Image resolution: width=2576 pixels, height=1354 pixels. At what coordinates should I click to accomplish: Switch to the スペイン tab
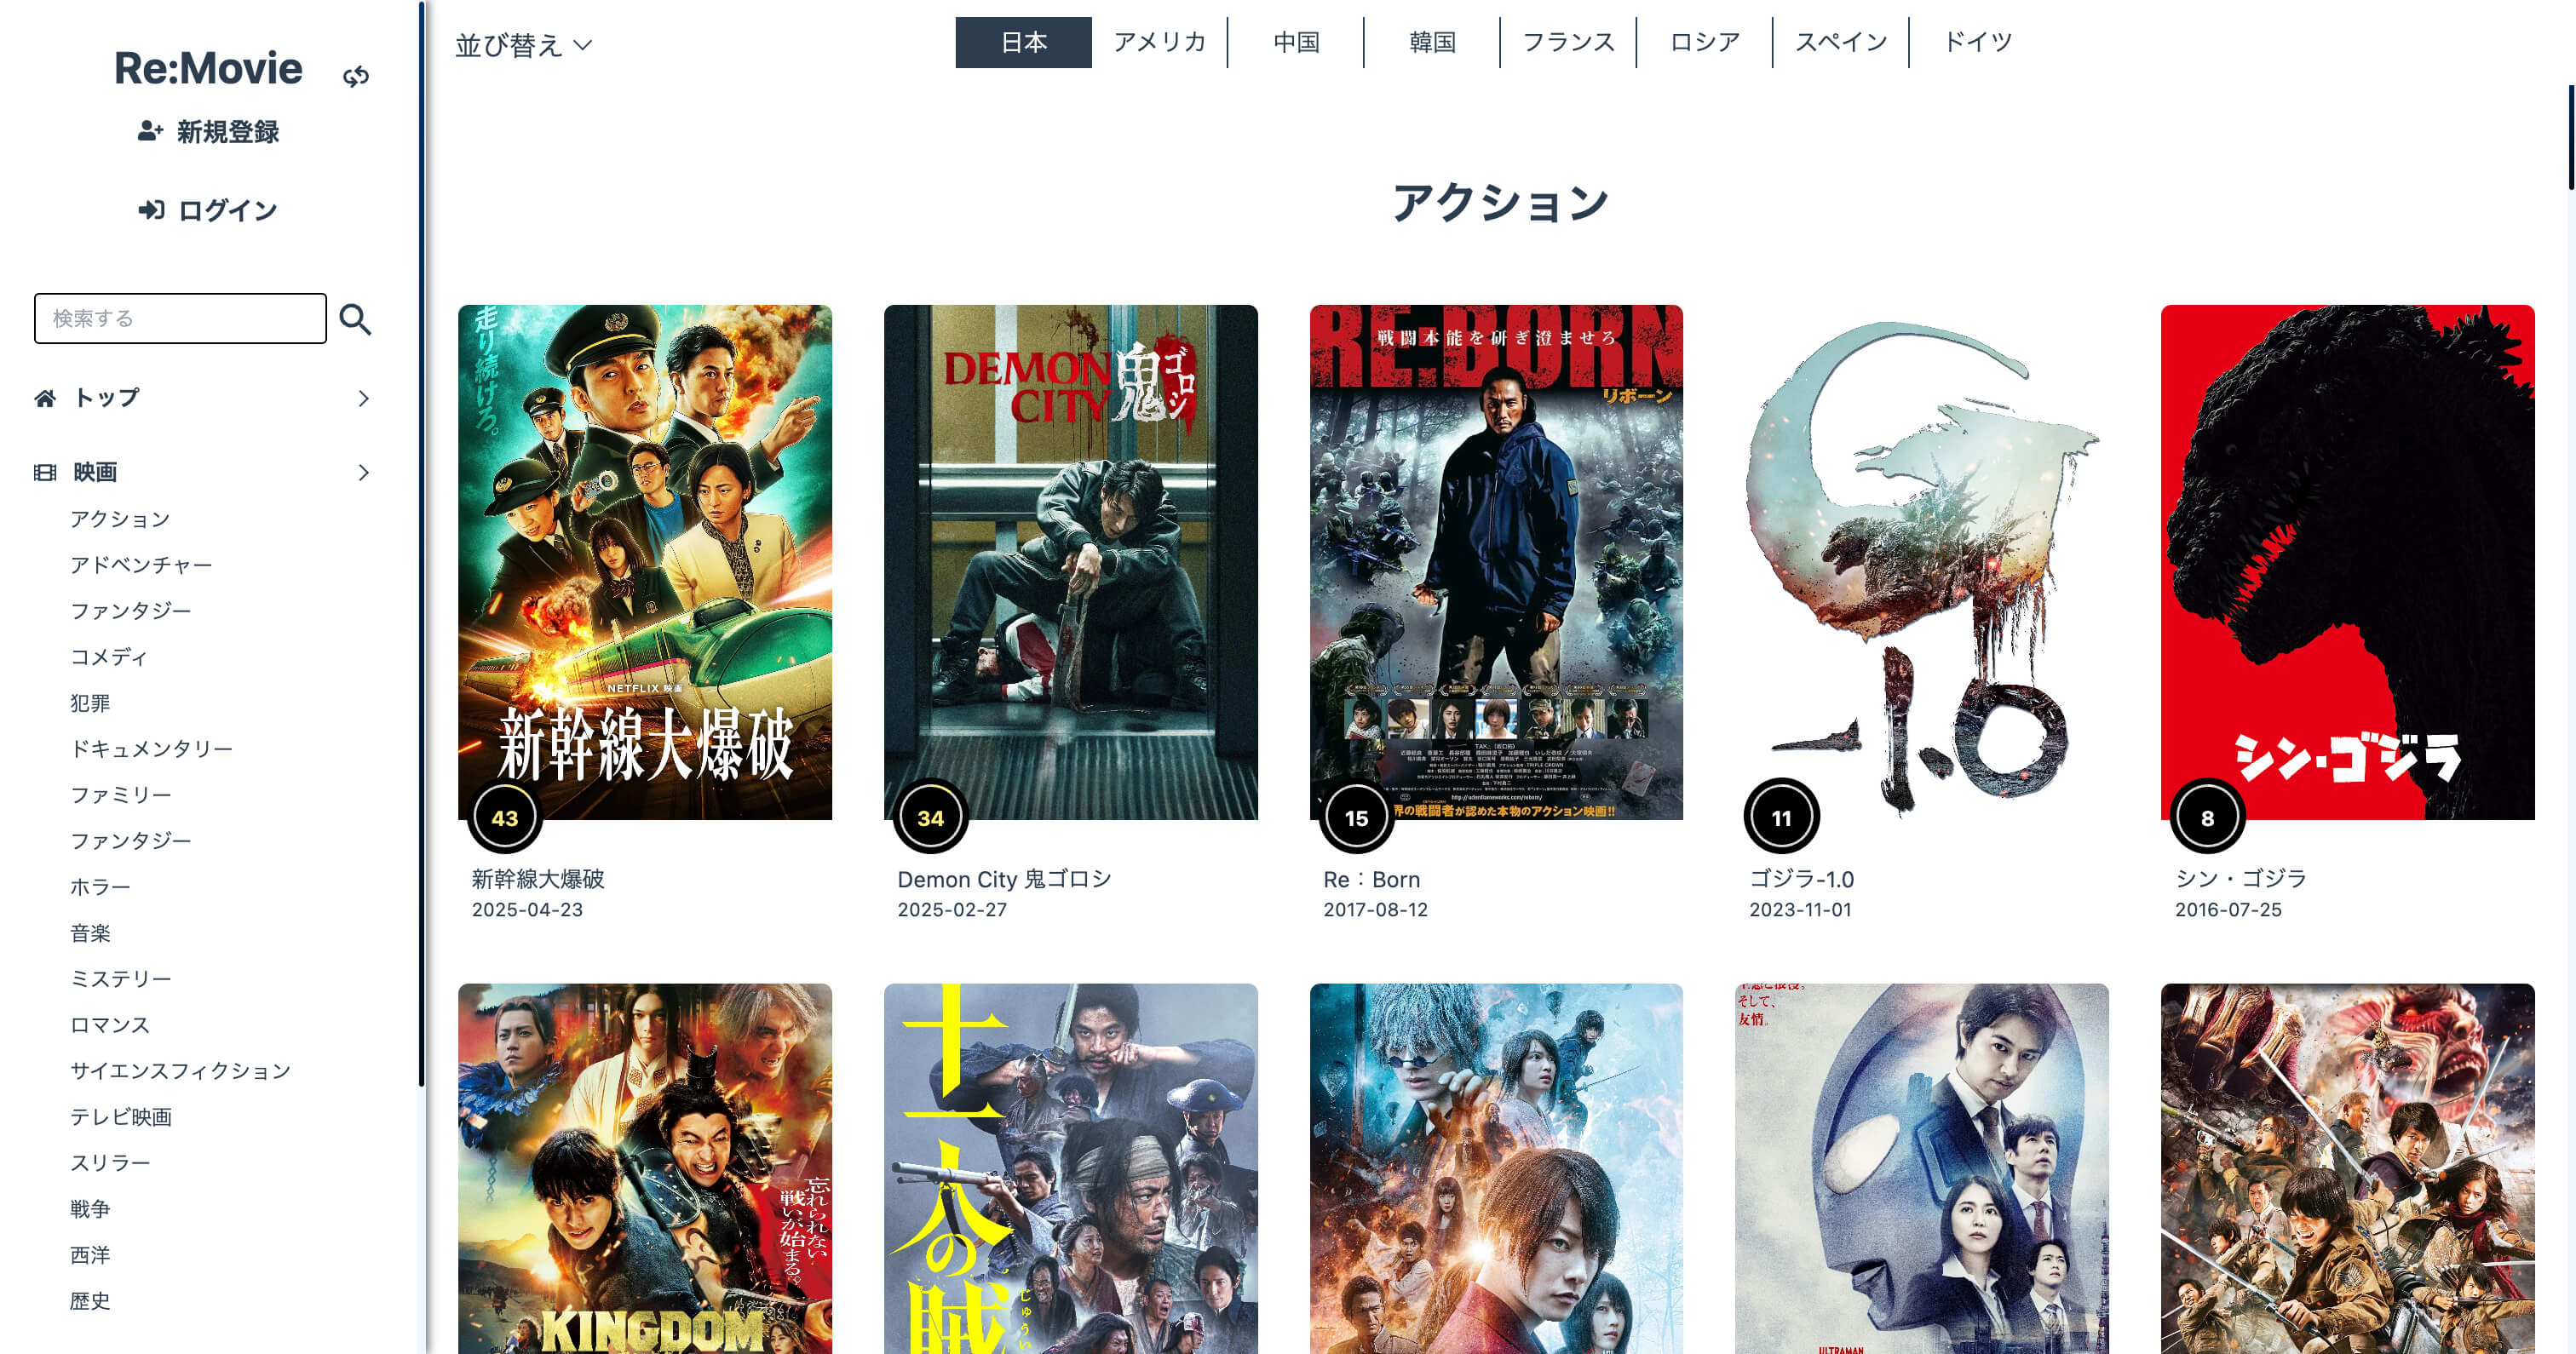point(1841,42)
